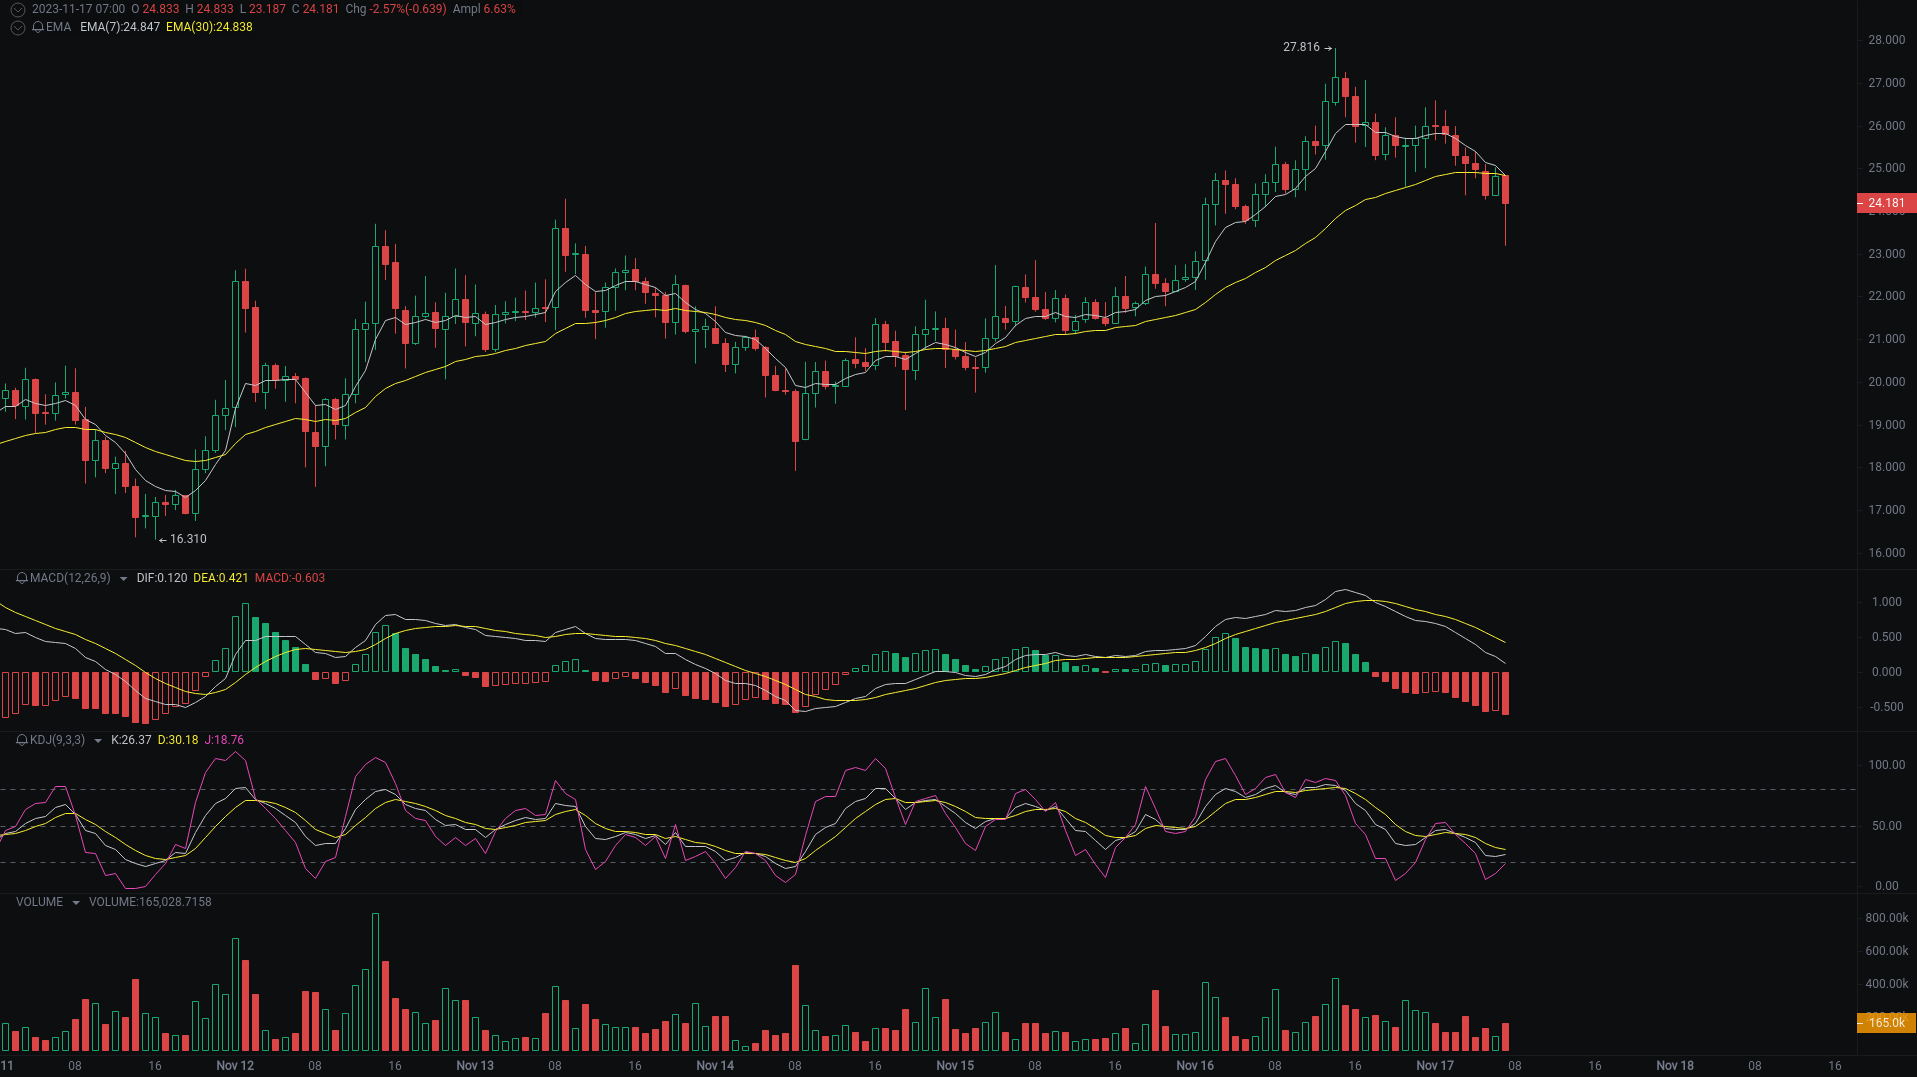Click the J:18.76 reading

[x=224, y=740]
